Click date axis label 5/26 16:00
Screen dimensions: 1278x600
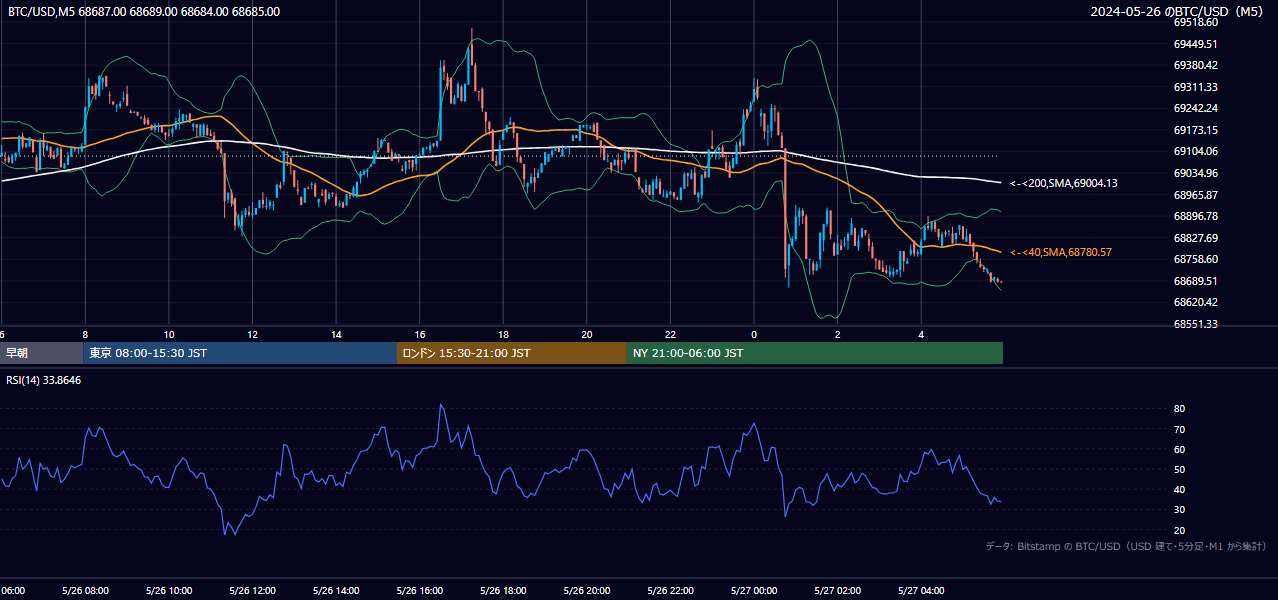coord(419,591)
